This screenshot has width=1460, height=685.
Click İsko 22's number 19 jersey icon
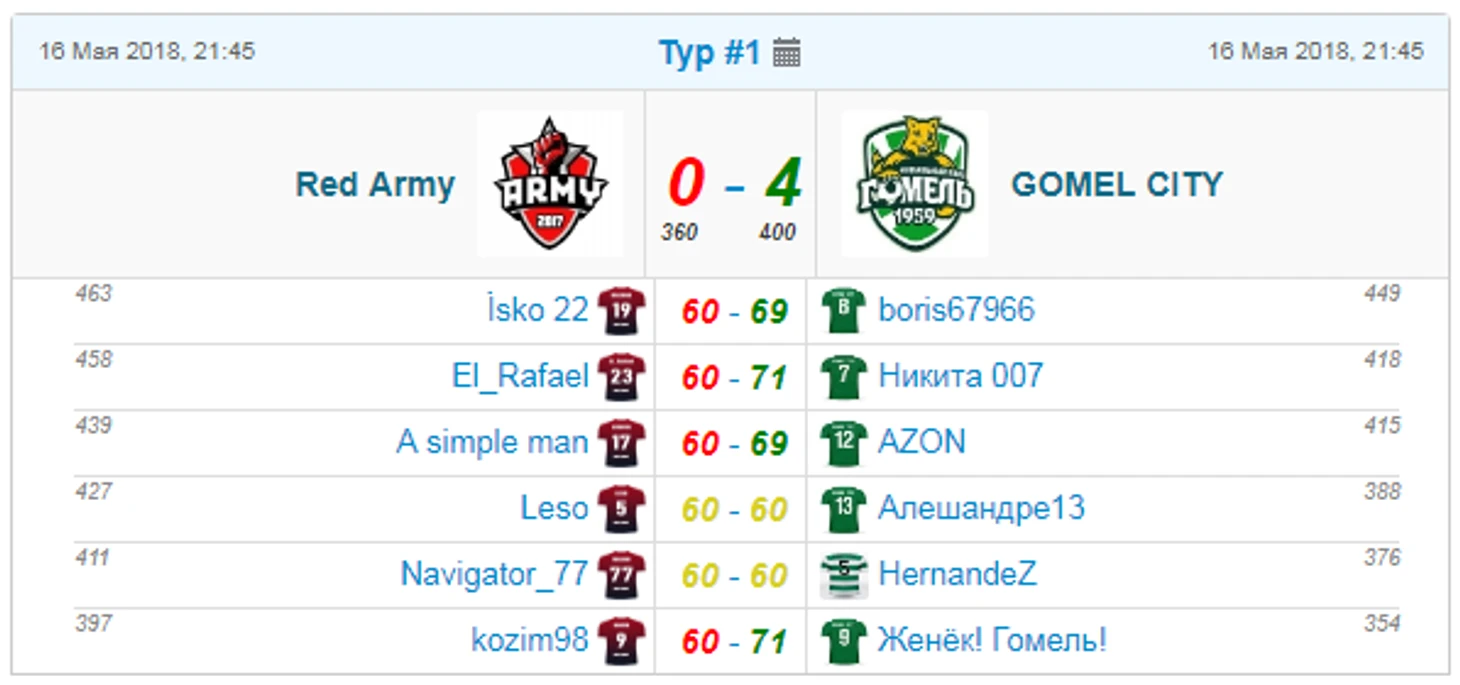621,310
